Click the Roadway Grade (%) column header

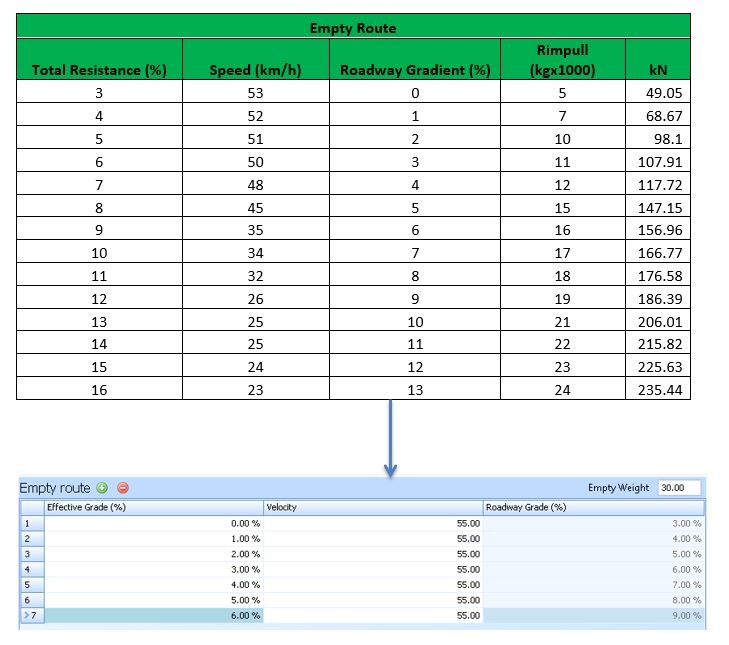(594, 507)
